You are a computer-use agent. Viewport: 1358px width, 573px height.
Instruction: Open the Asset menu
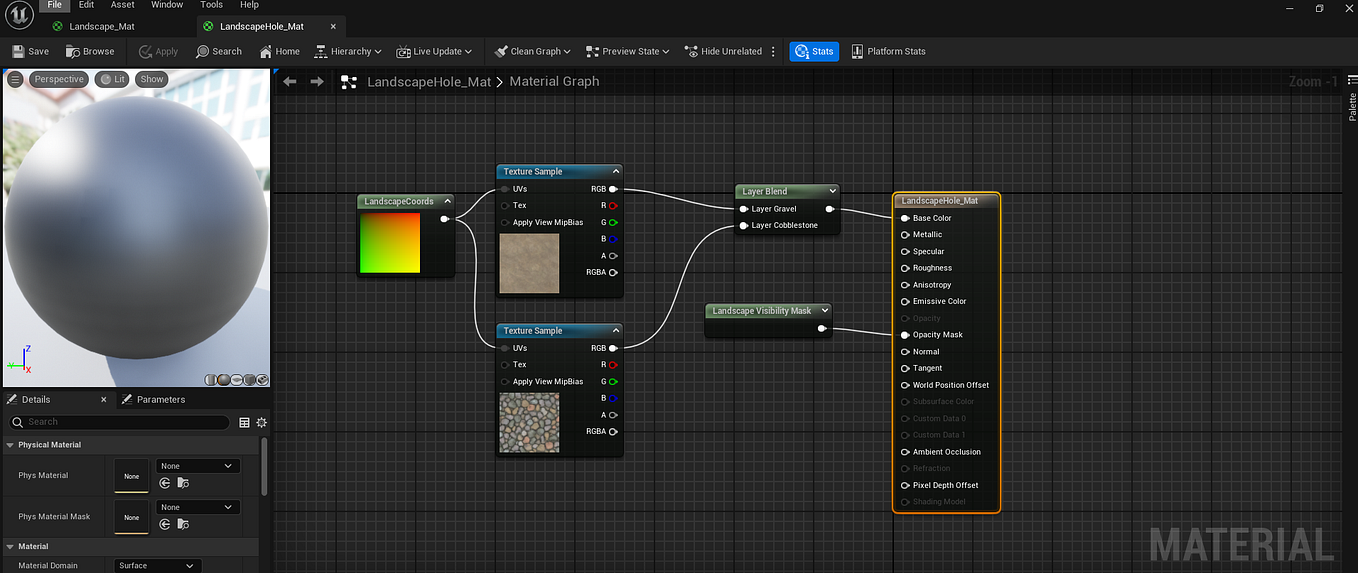click(x=122, y=5)
